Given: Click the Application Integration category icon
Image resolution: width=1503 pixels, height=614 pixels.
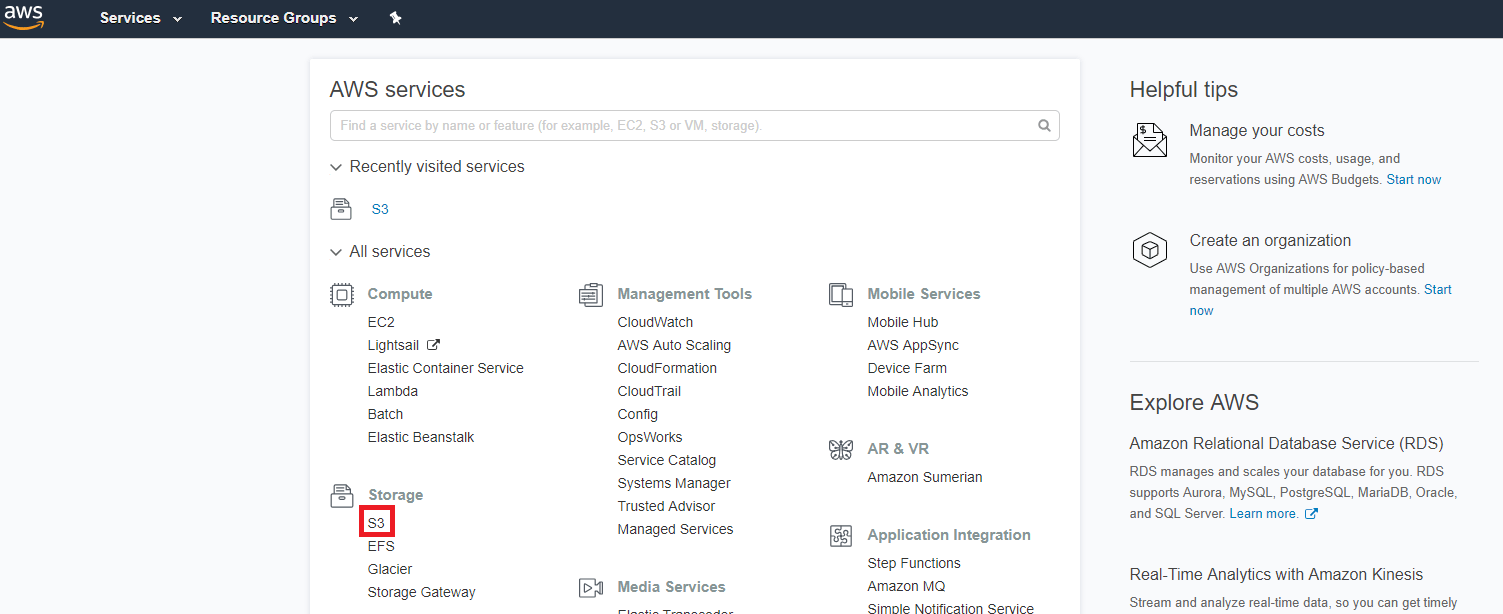Looking at the screenshot, I should click(x=840, y=535).
